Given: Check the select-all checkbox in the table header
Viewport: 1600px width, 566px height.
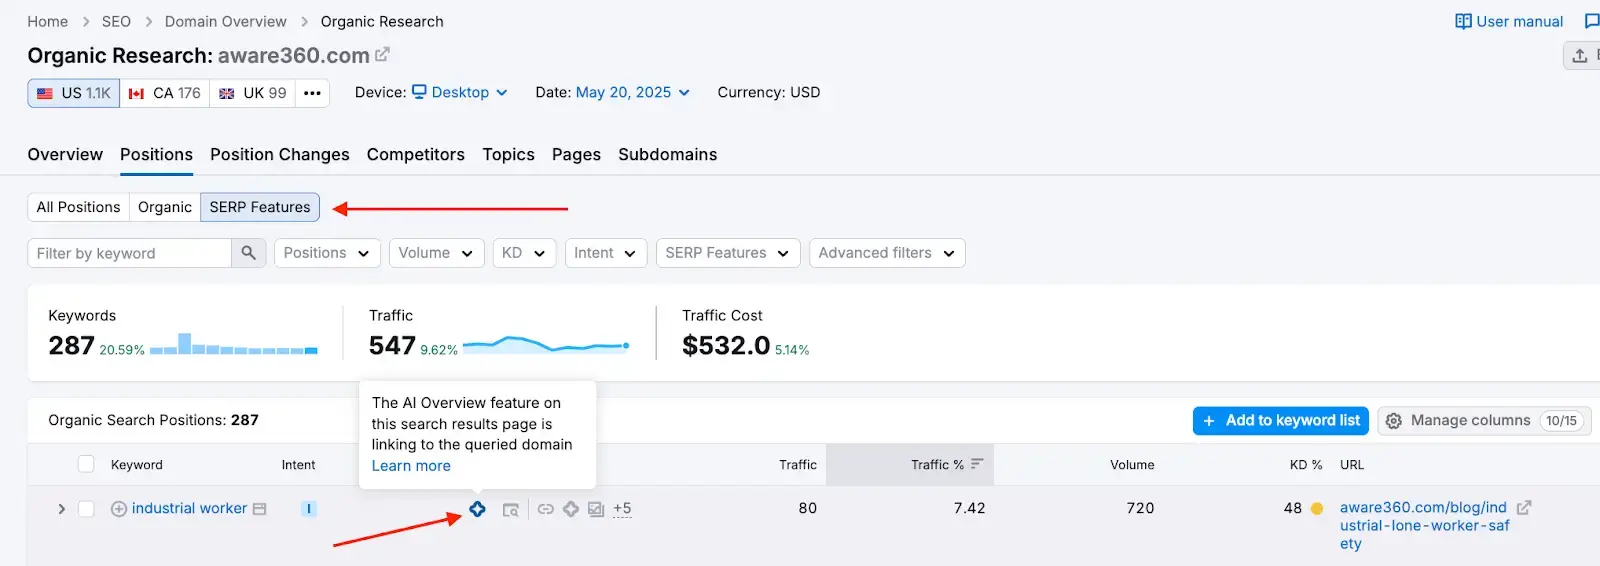Looking at the screenshot, I should (x=86, y=464).
